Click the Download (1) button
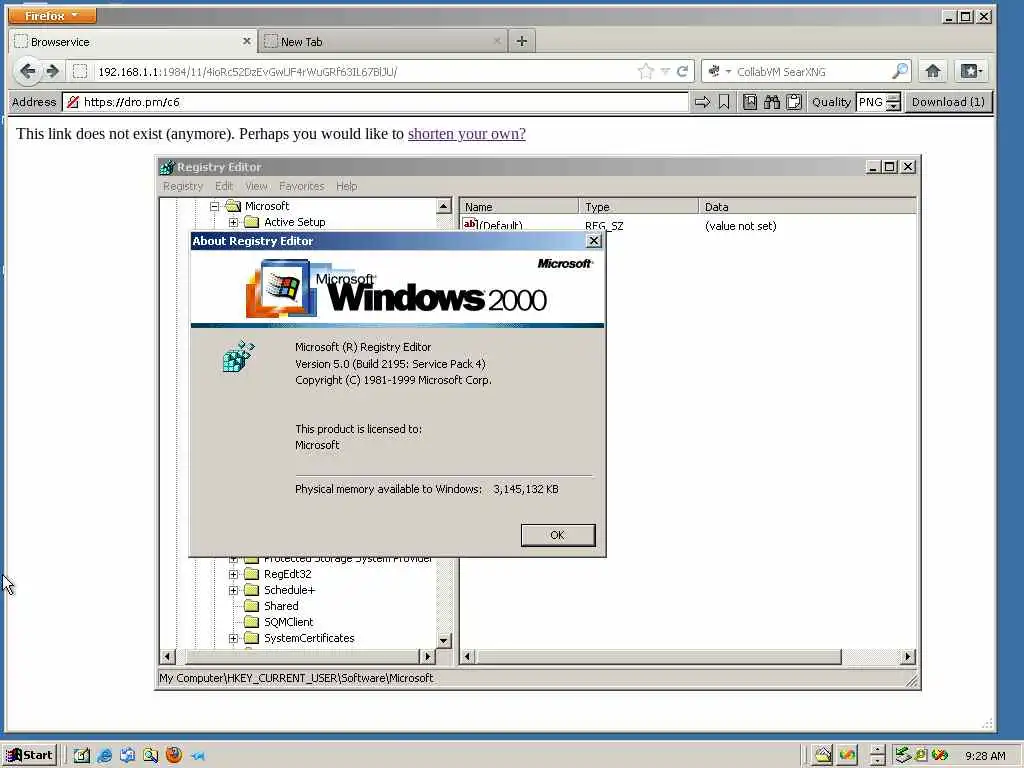Viewport: 1024px width, 768px height. pos(948,102)
